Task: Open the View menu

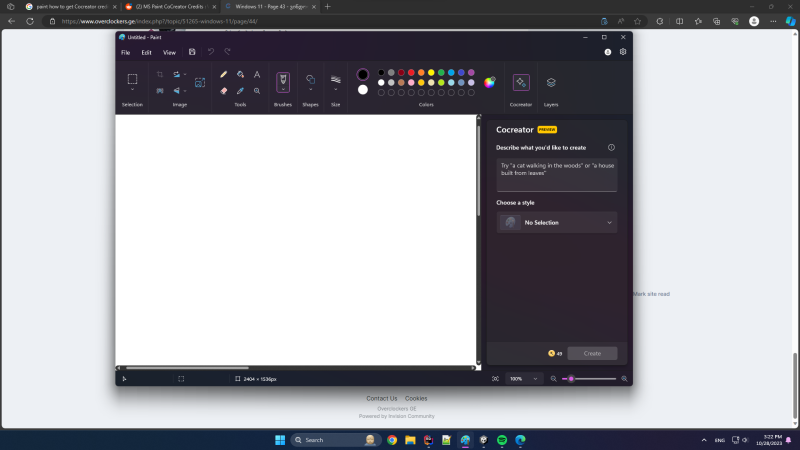Action: click(169, 52)
